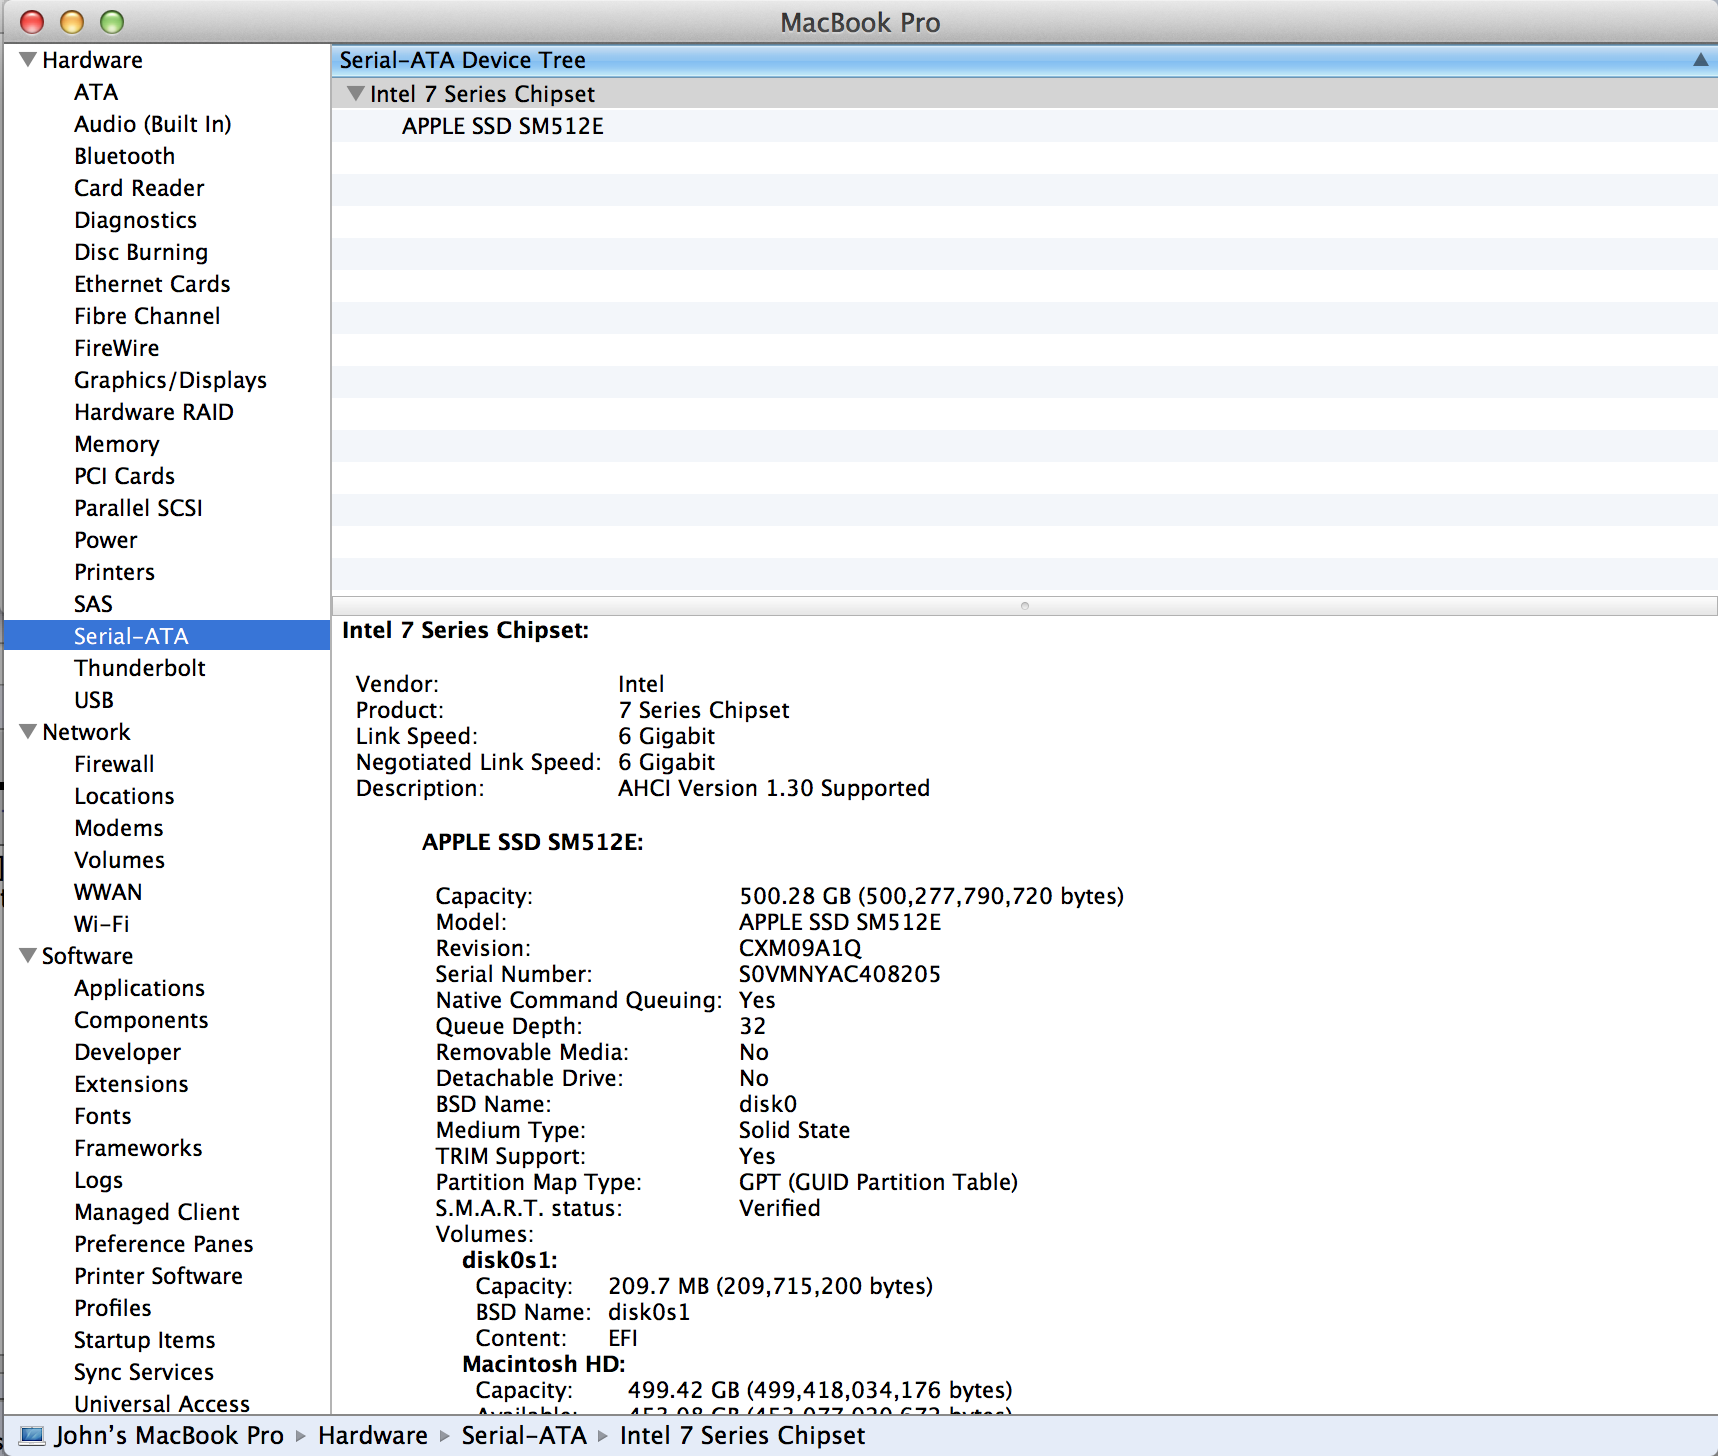Show Modems information

tap(119, 828)
